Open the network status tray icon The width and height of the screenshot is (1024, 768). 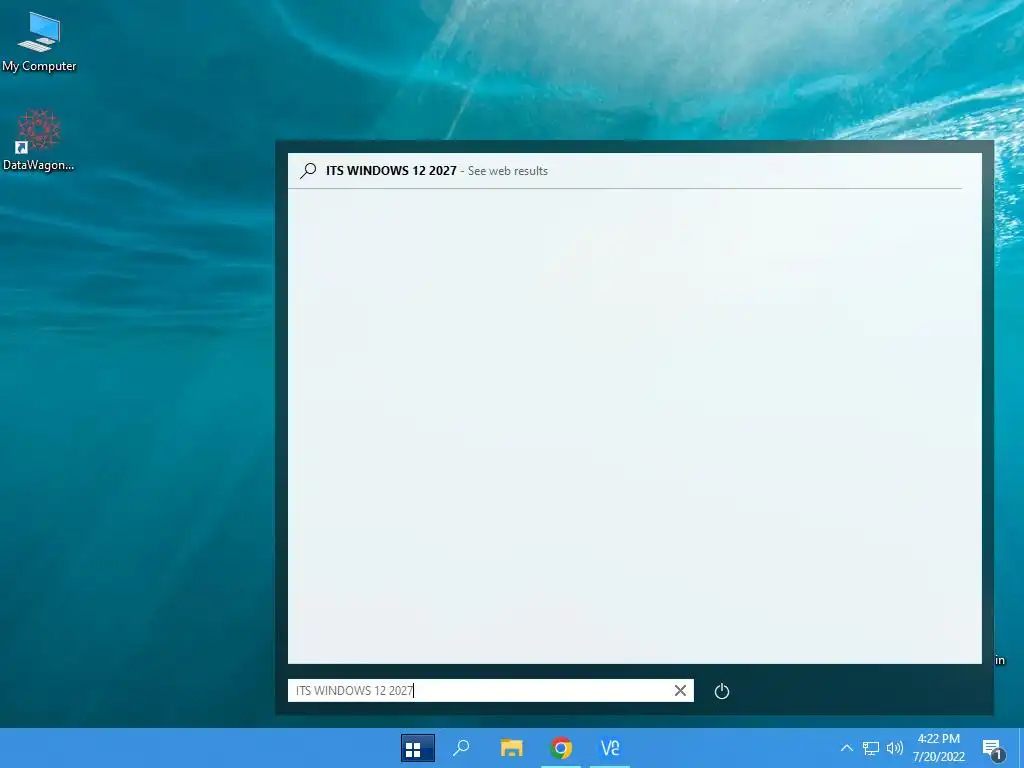click(x=871, y=748)
